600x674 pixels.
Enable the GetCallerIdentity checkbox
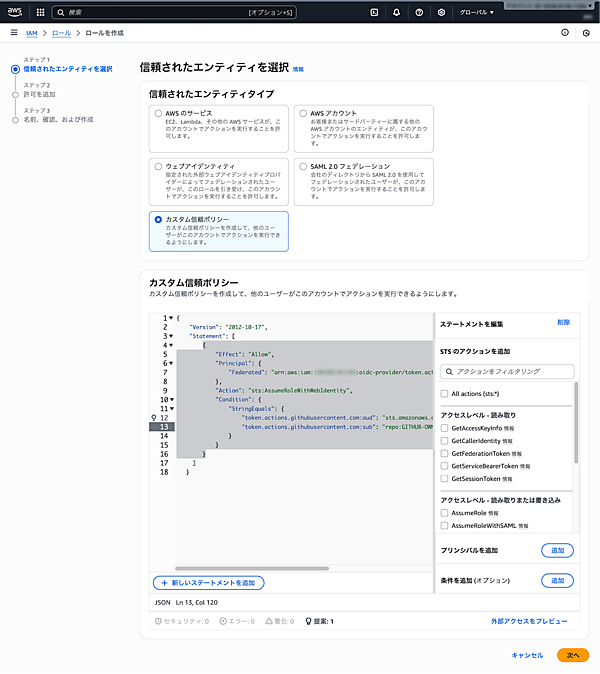445,440
